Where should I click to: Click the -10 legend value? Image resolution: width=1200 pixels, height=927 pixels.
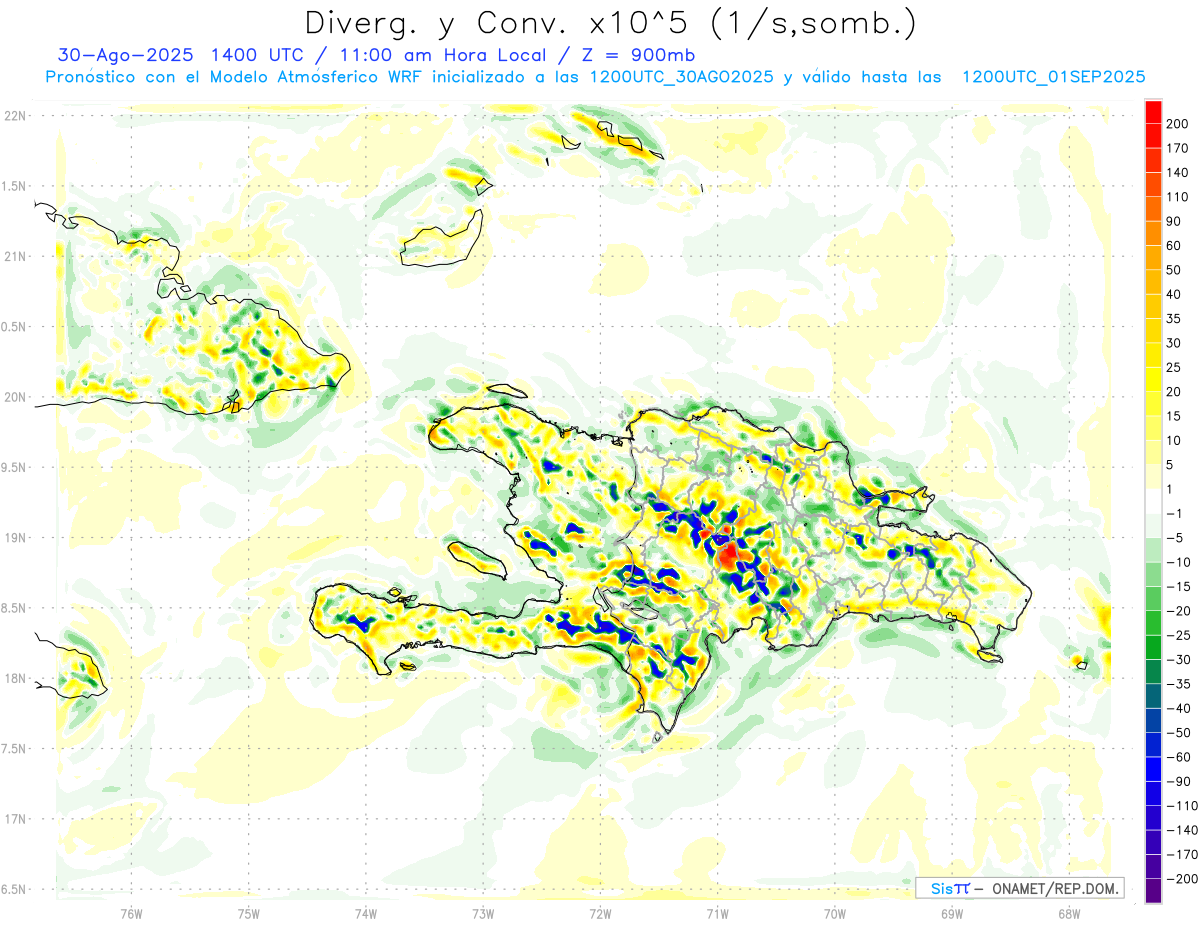pyautogui.click(x=1178, y=562)
